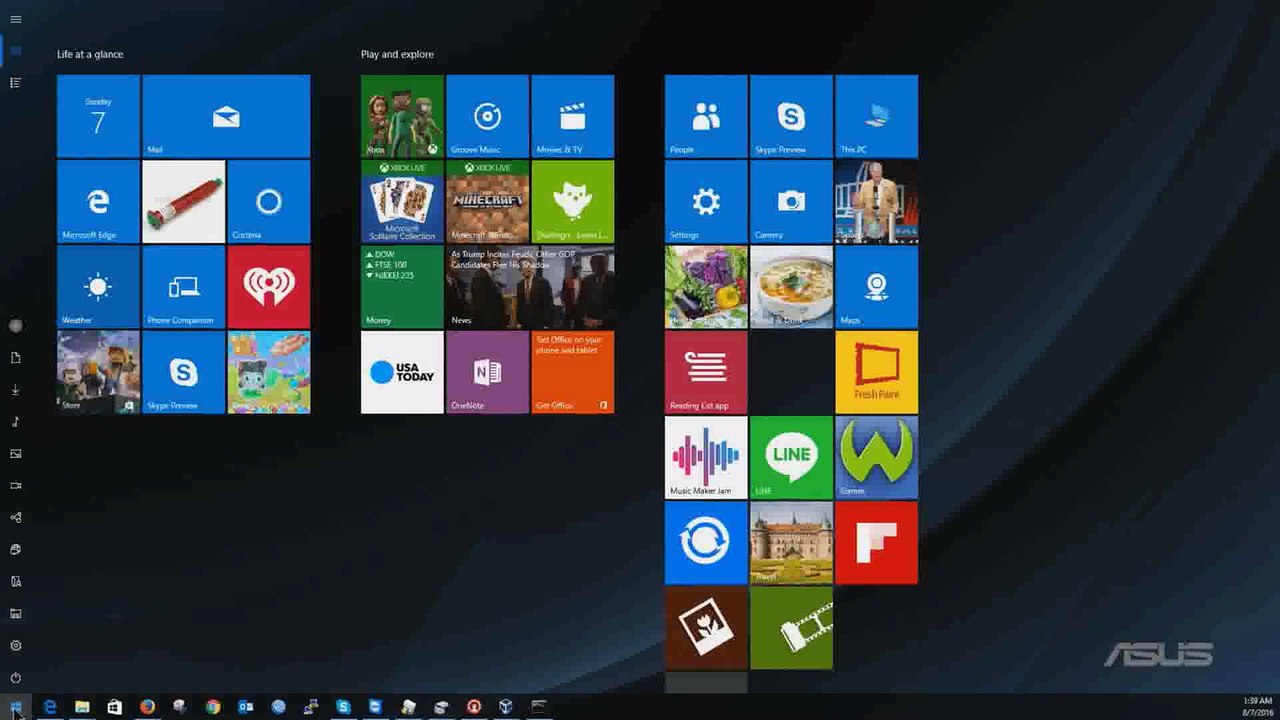Viewport: 1280px width, 720px height.
Task: Launch the Groove Music tile
Action: coord(487,116)
